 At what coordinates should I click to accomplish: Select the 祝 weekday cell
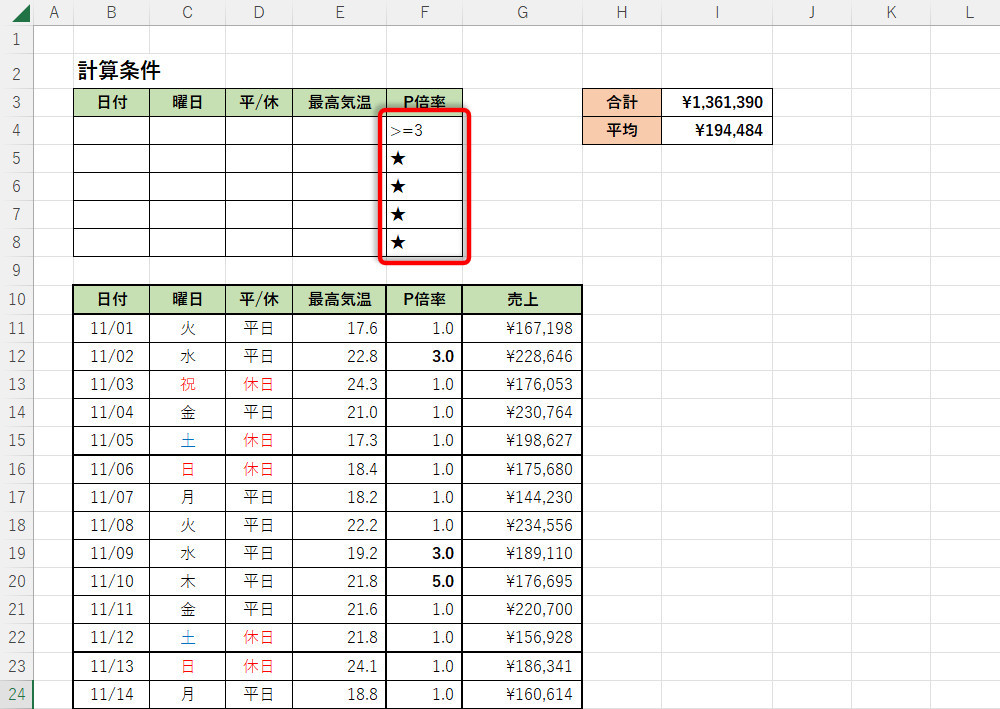click(x=187, y=384)
